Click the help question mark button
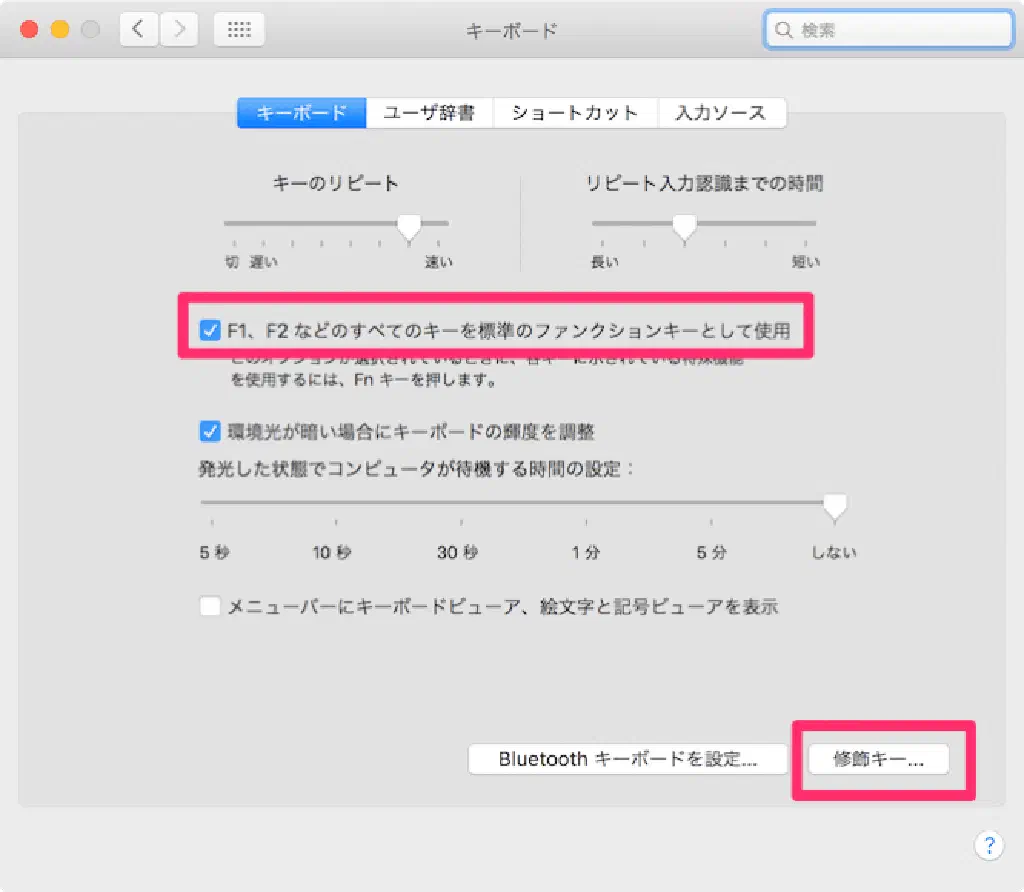Image resolution: width=1024 pixels, height=892 pixels. (987, 844)
